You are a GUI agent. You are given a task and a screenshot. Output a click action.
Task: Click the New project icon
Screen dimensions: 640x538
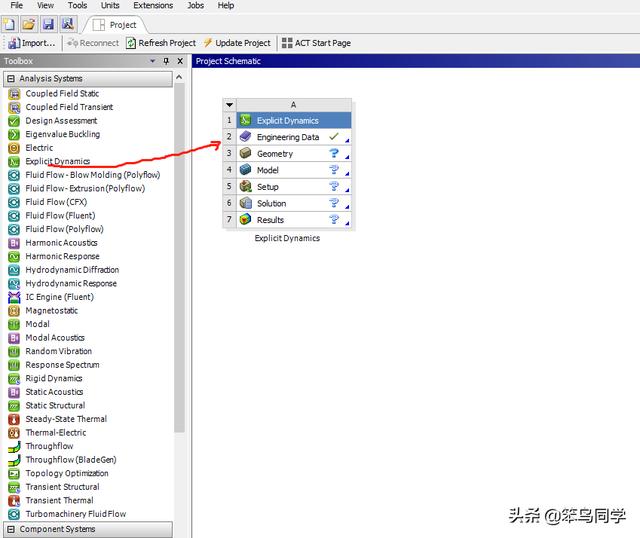tap(10, 24)
